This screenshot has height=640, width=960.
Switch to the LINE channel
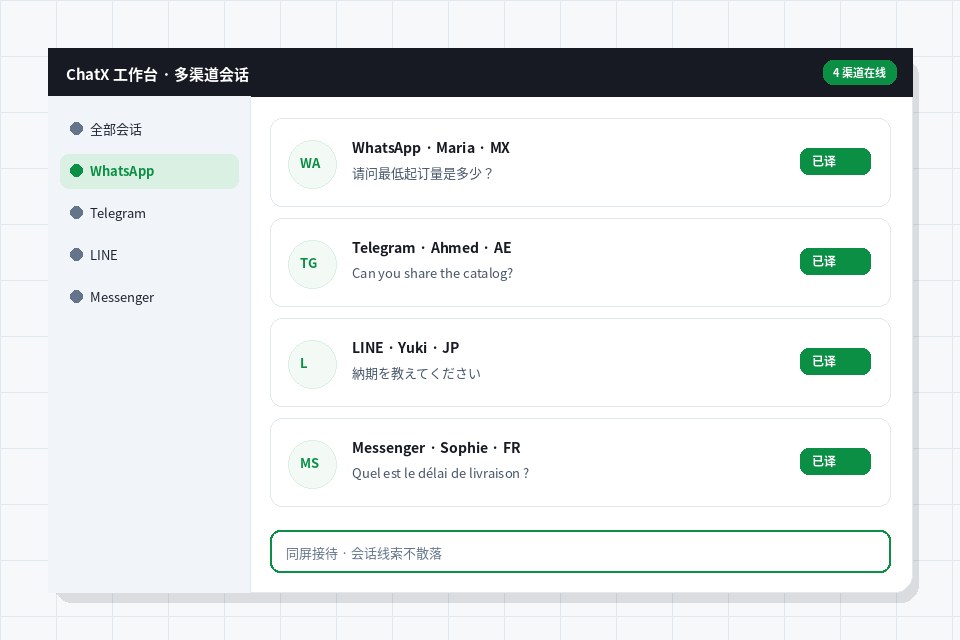click(x=149, y=255)
